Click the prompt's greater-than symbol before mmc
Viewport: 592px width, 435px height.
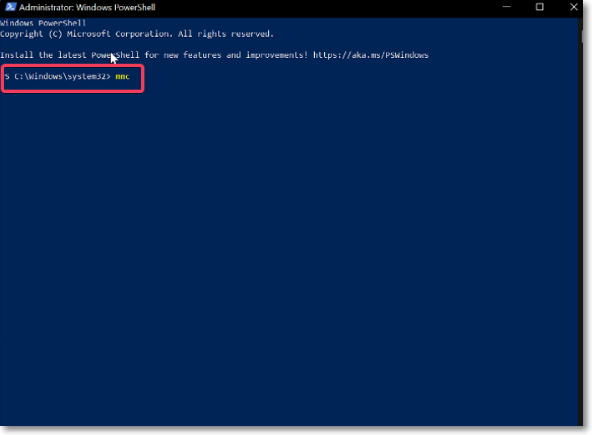coord(108,77)
